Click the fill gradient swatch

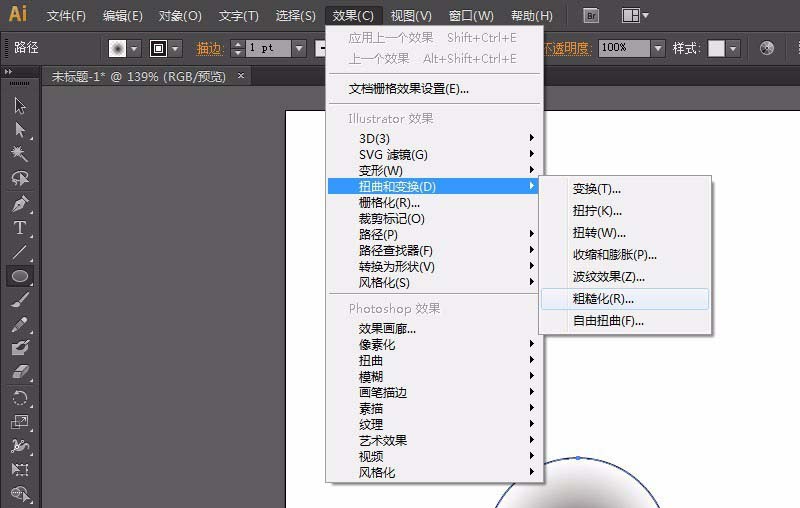point(117,48)
